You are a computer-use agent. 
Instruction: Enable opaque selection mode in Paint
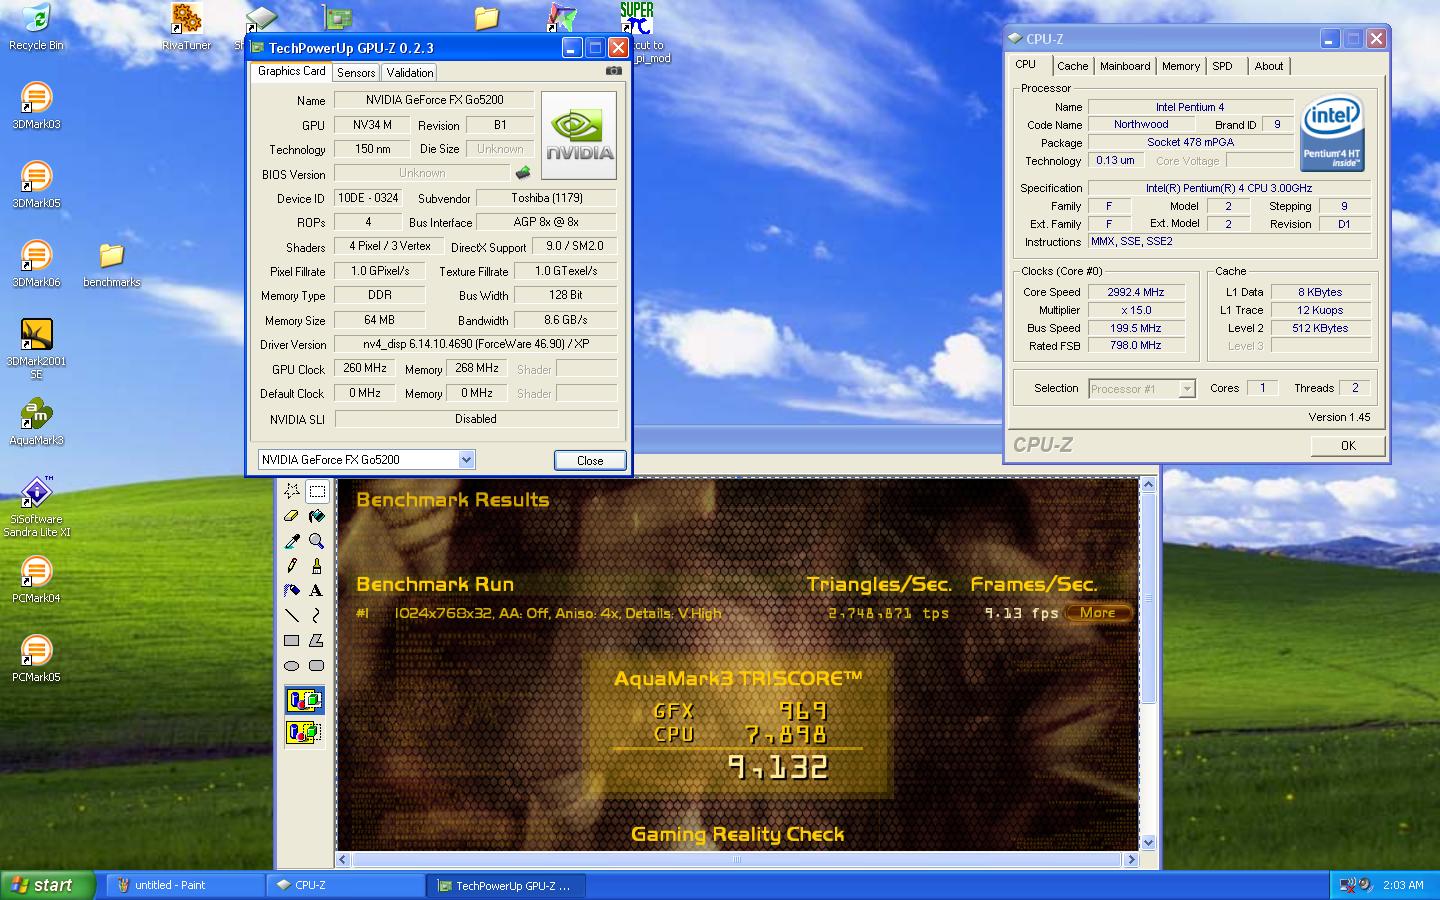click(305, 700)
